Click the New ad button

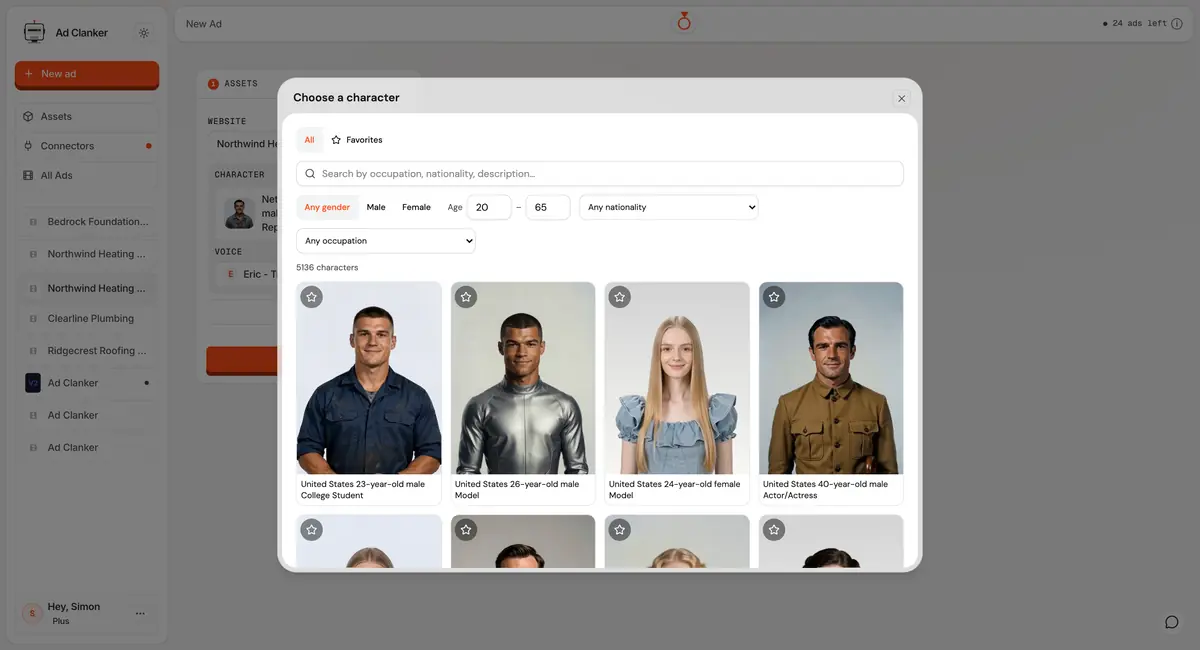87,74
